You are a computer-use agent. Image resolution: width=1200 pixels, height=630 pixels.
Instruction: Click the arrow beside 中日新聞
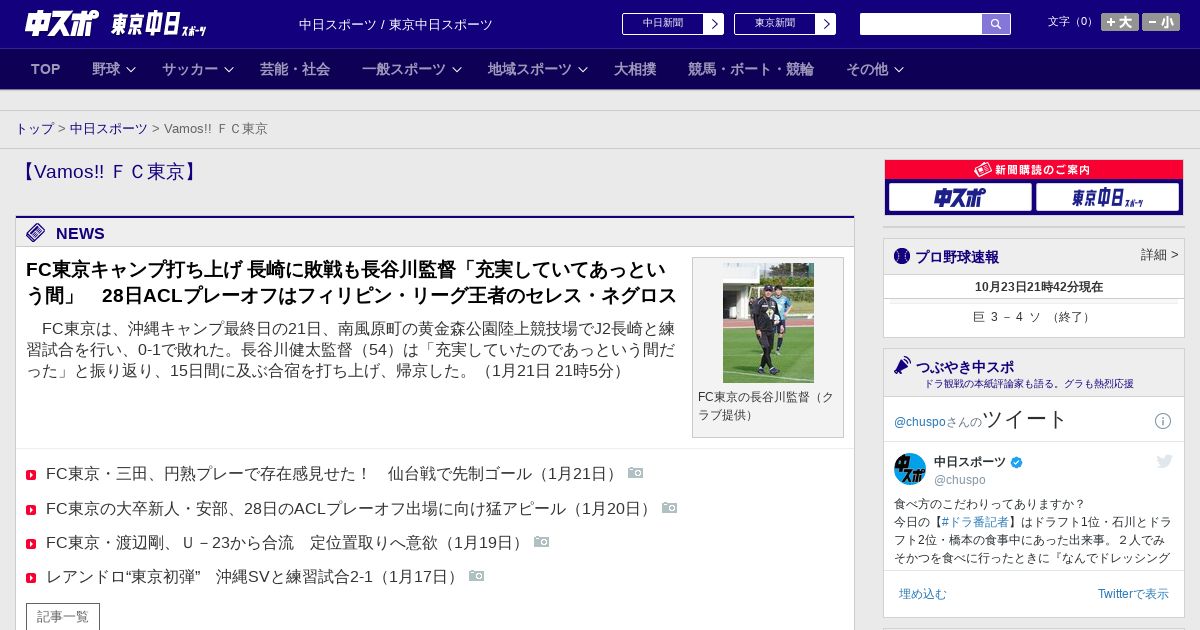714,24
